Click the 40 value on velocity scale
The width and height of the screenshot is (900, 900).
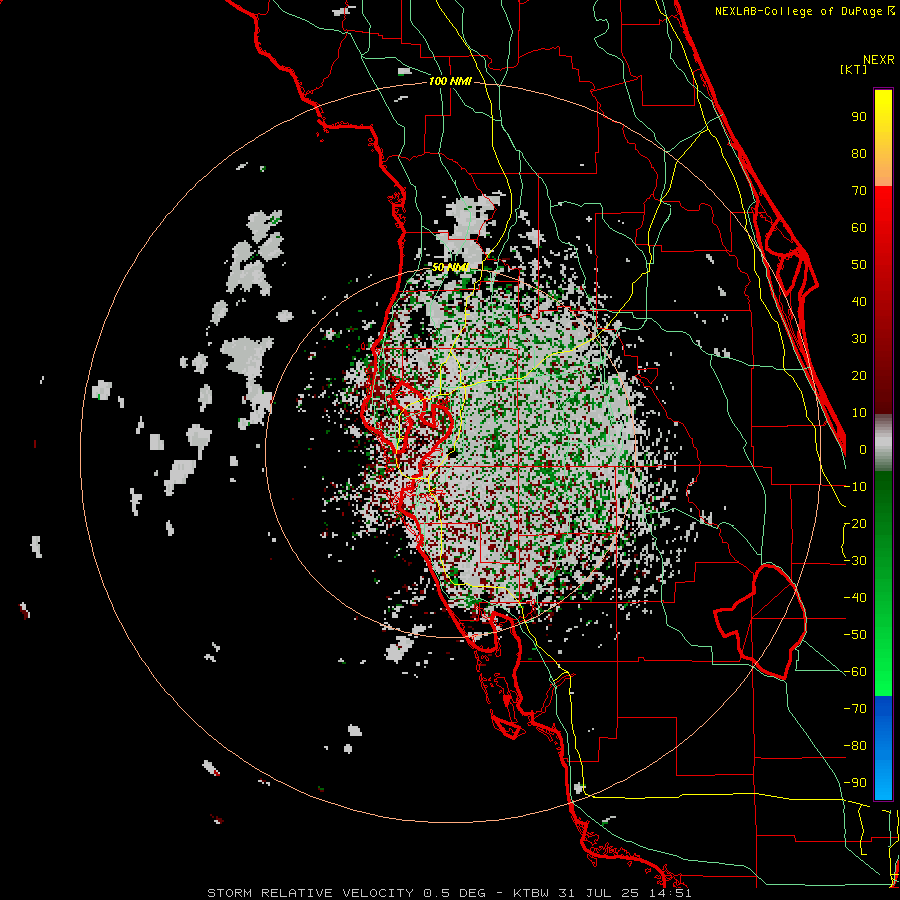coord(859,301)
